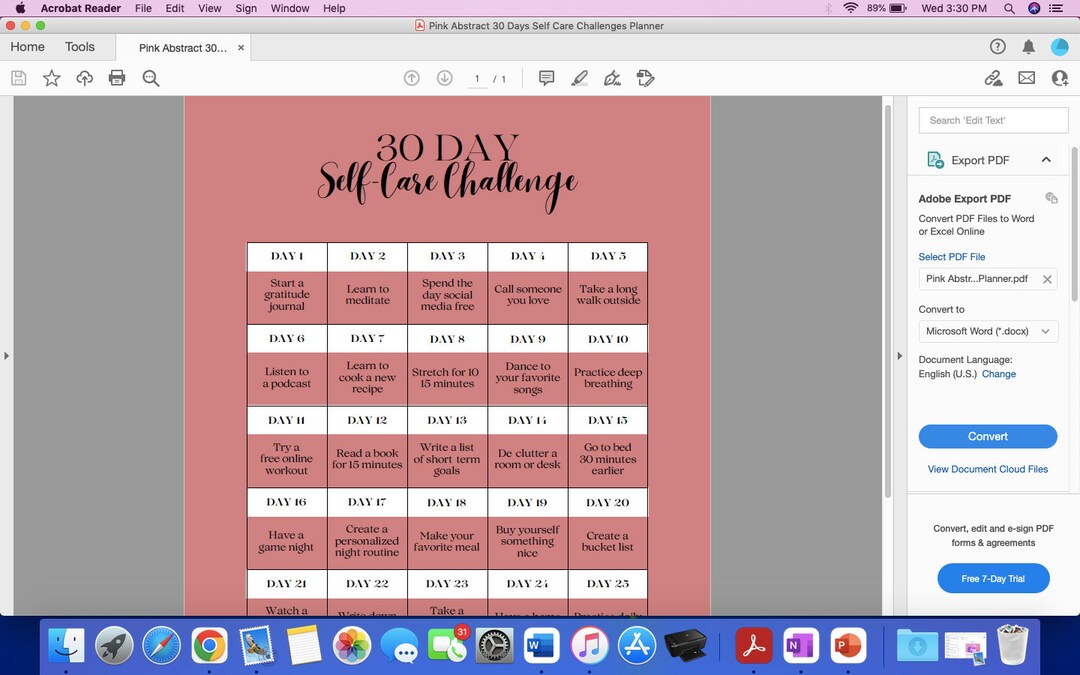The width and height of the screenshot is (1080, 675).
Task: Print the document with printer icon
Action: [117, 78]
